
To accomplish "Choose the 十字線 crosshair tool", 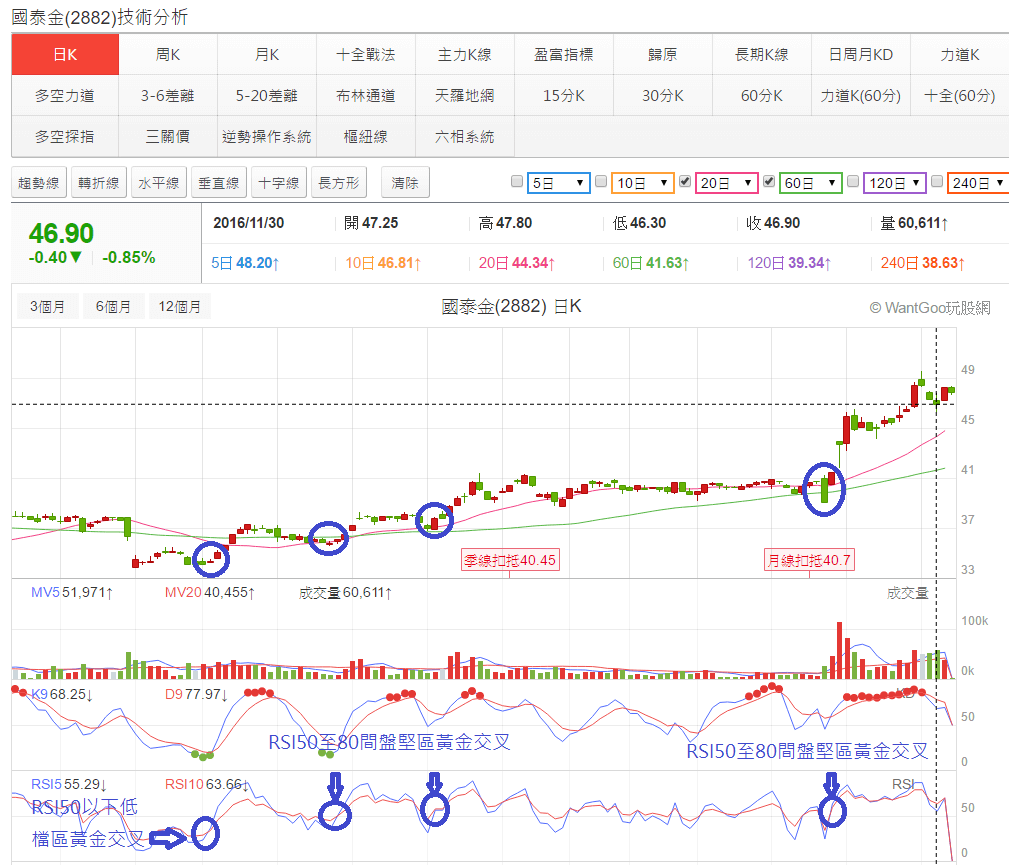I will pyautogui.click(x=278, y=183).
